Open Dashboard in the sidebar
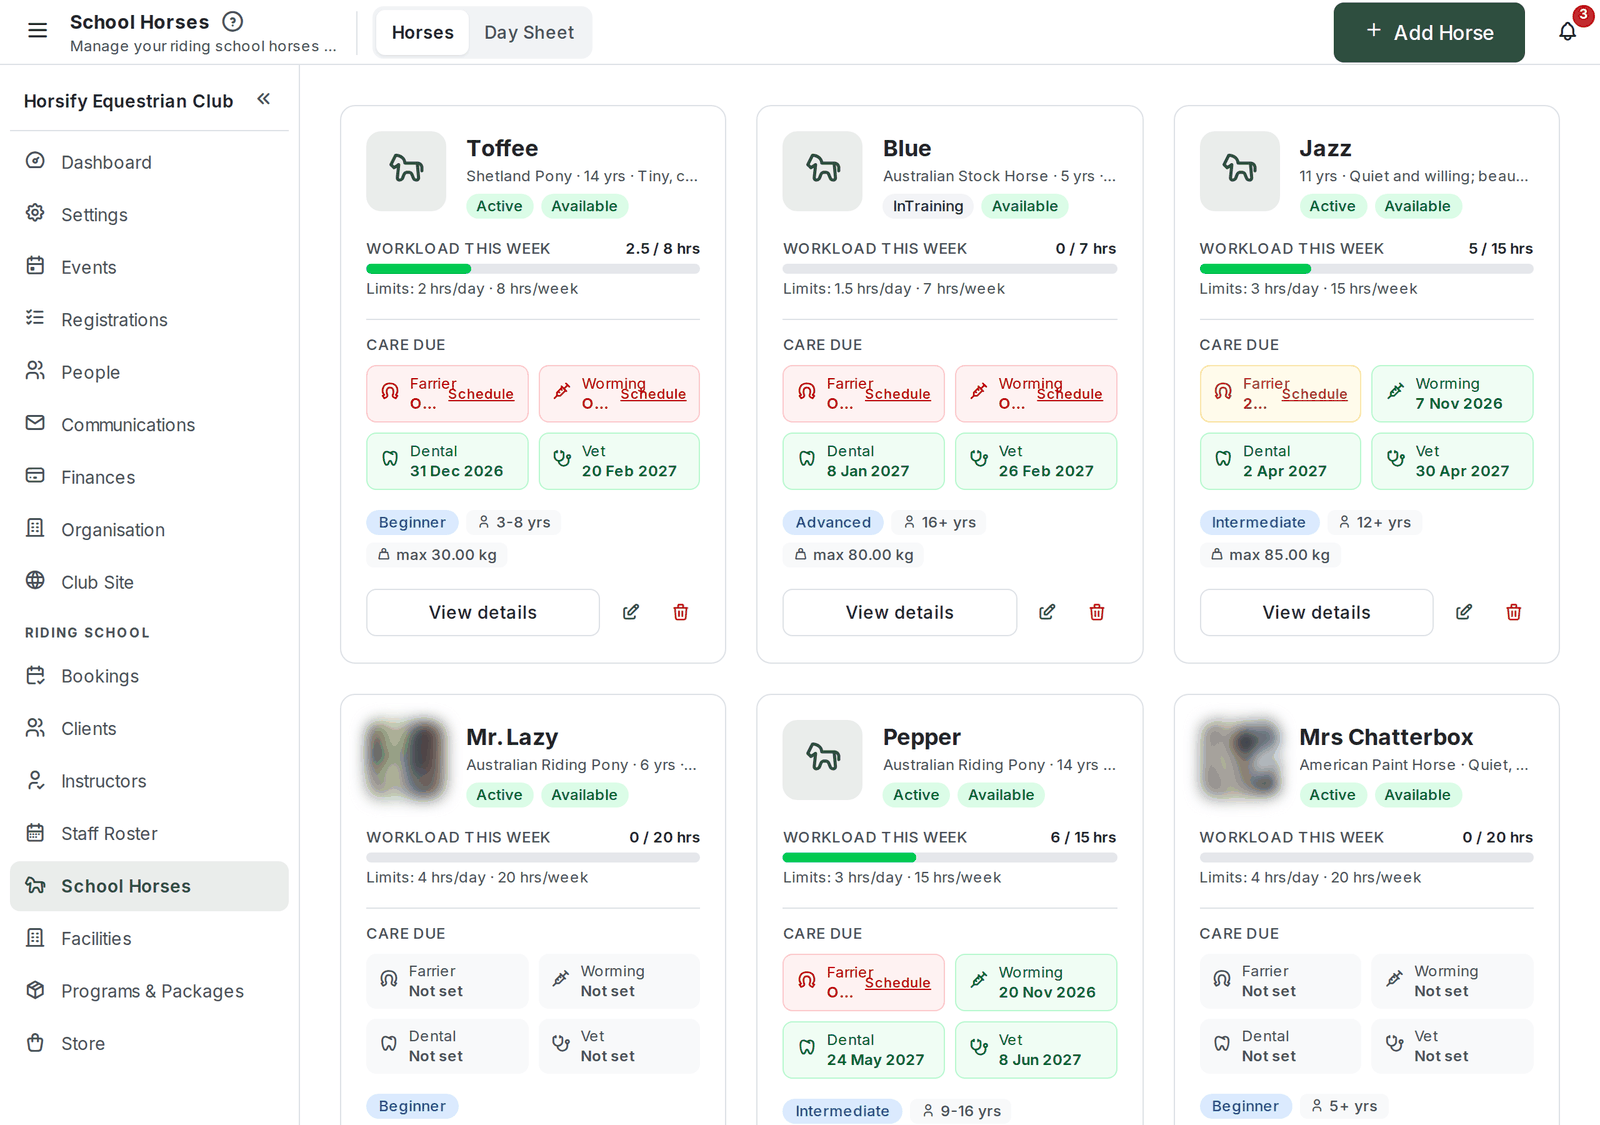Image resolution: width=1600 pixels, height=1125 pixels. 149,162
